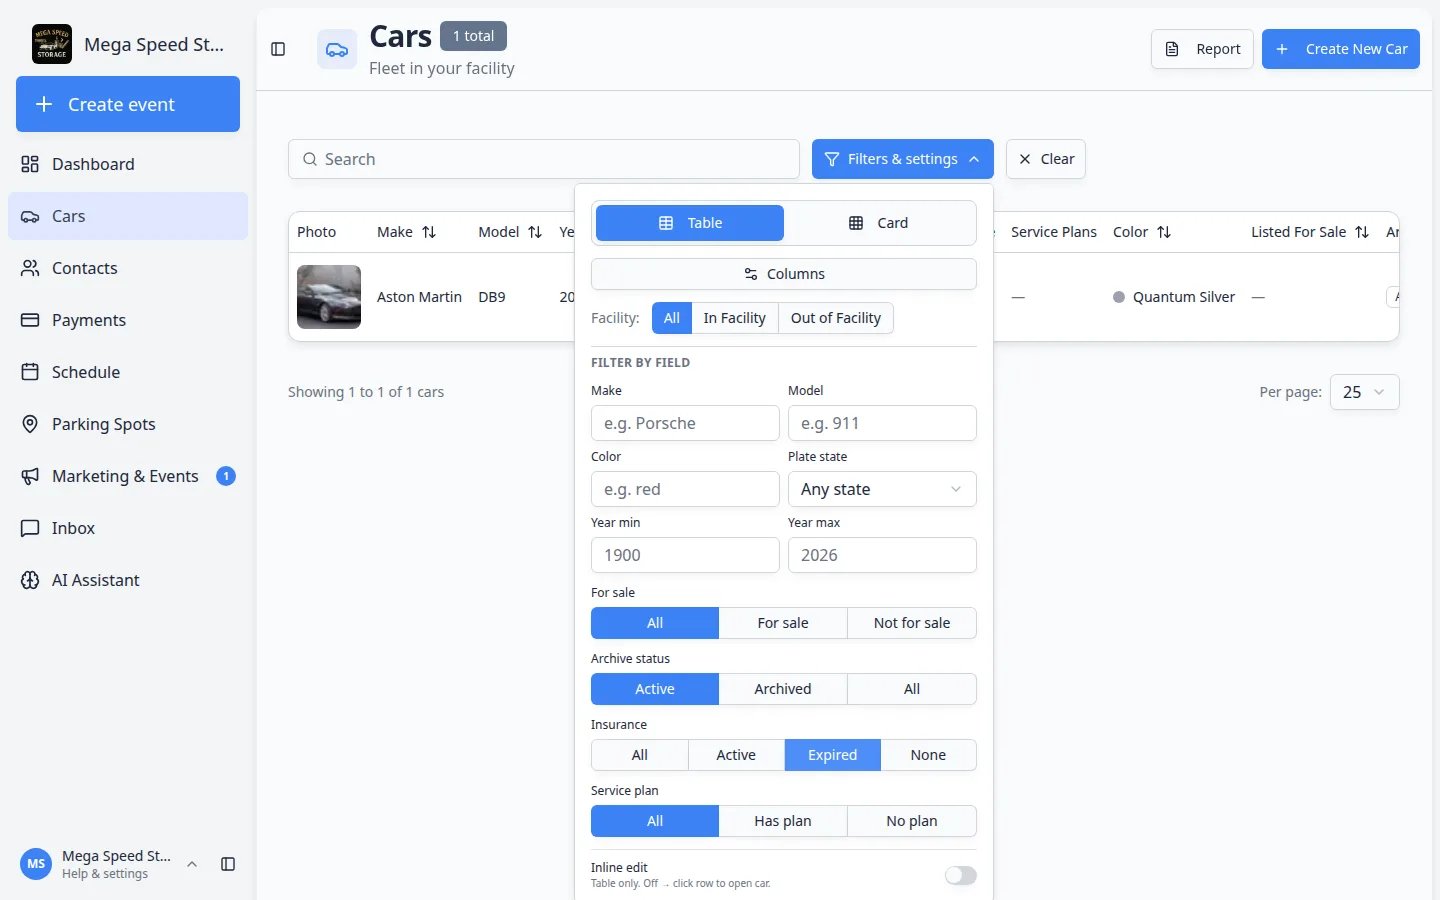Viewport: 1440px width, 900px height.
Task: Set Insurance filter to None
Action: (x=928, y=755)
